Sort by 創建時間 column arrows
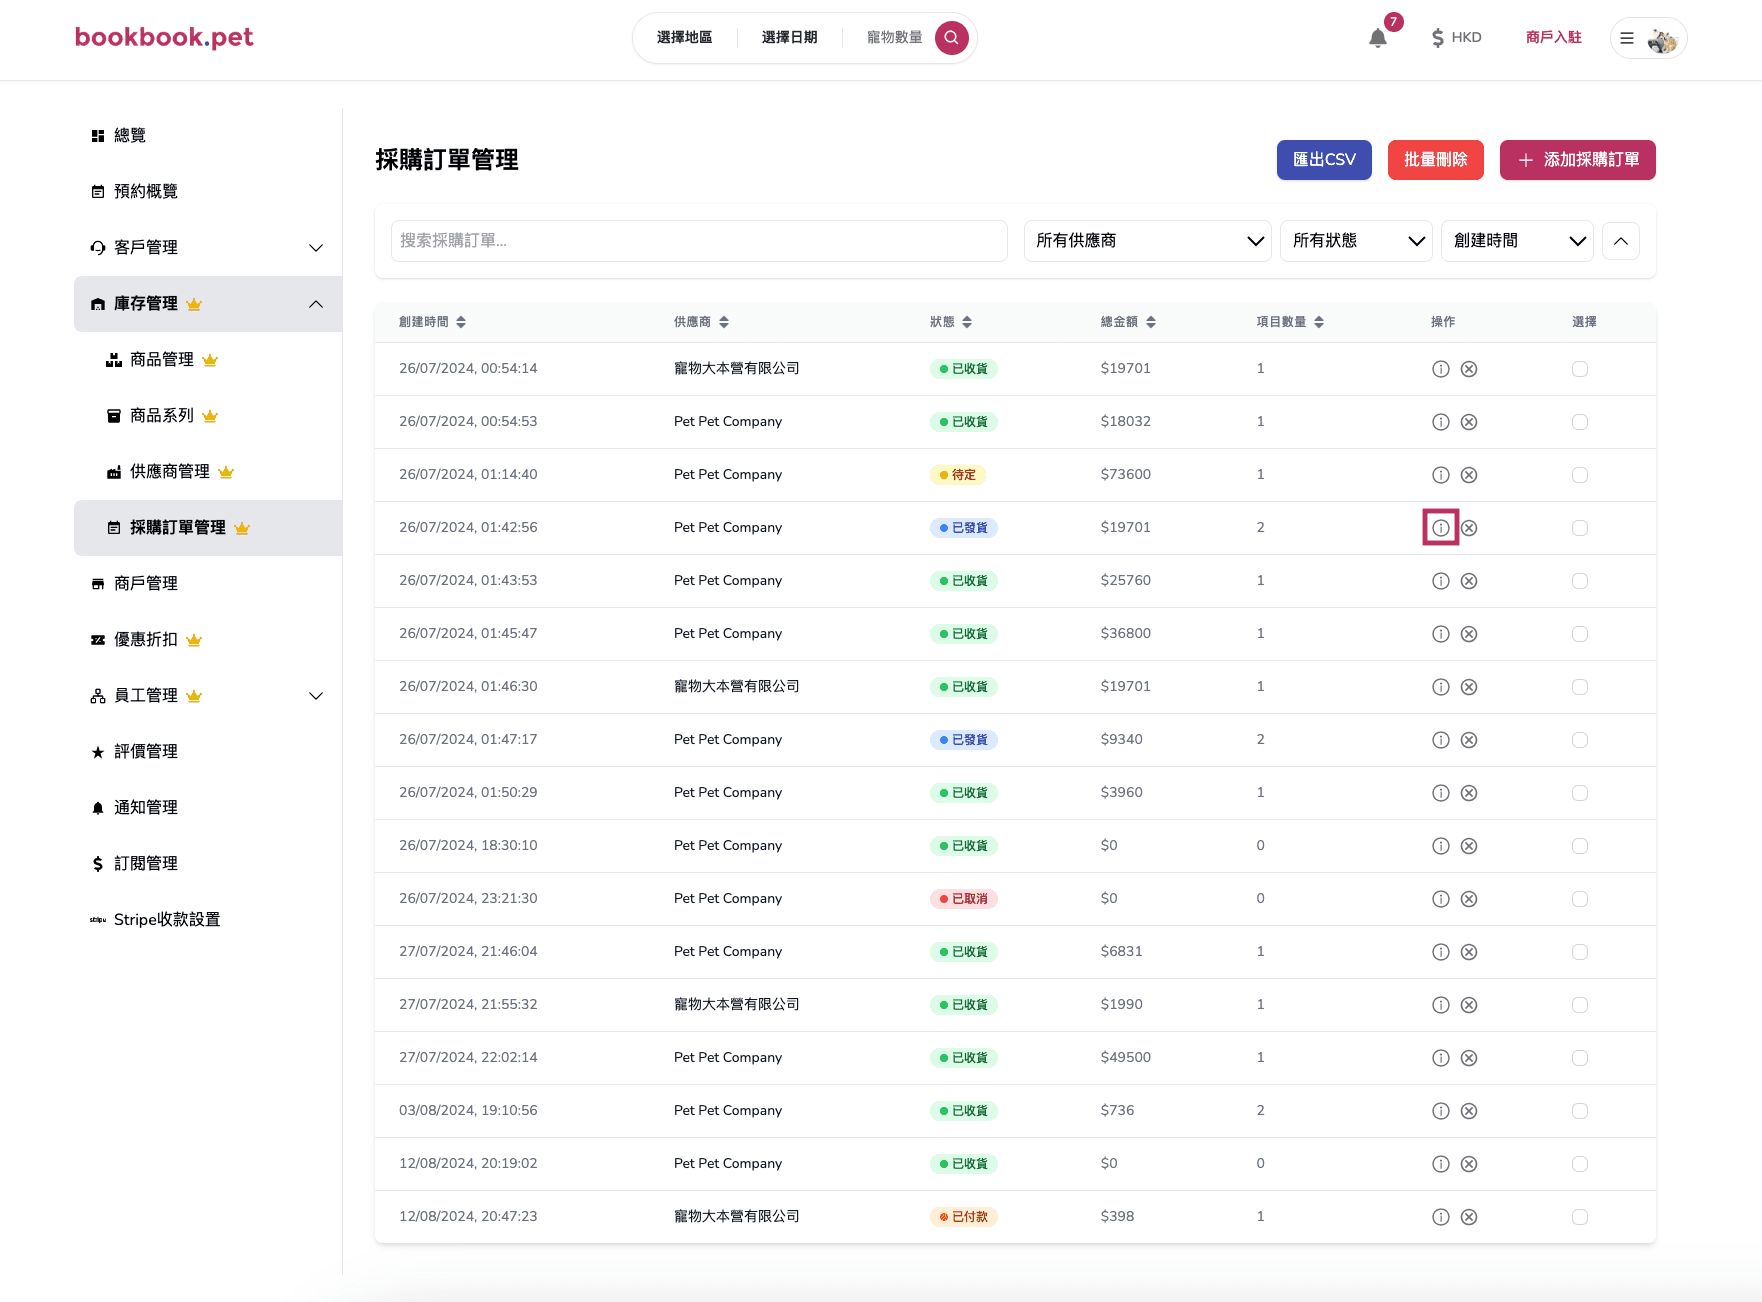This screenshot has width=1762, height=1302. (x=461, y=322)
